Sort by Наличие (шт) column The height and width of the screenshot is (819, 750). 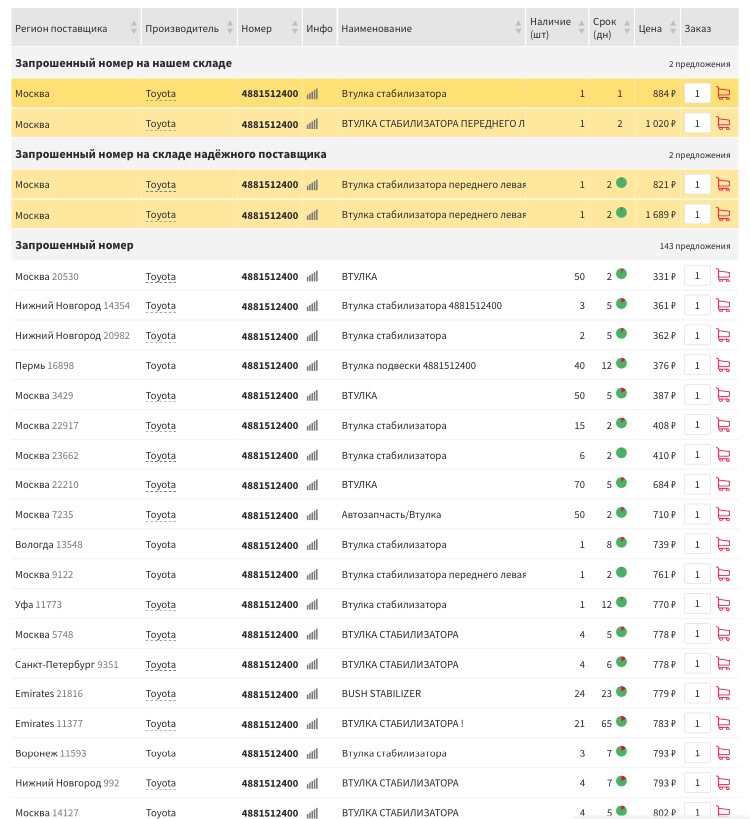click(x=581, y=28)
